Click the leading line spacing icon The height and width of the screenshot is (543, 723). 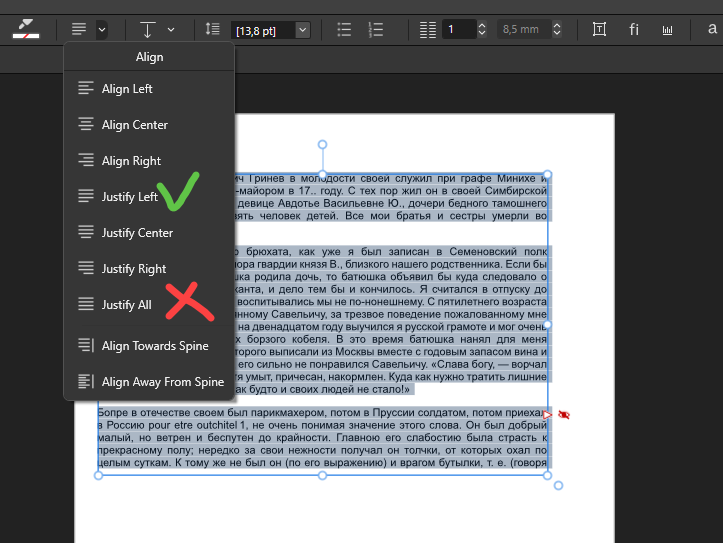pos(213,30)
